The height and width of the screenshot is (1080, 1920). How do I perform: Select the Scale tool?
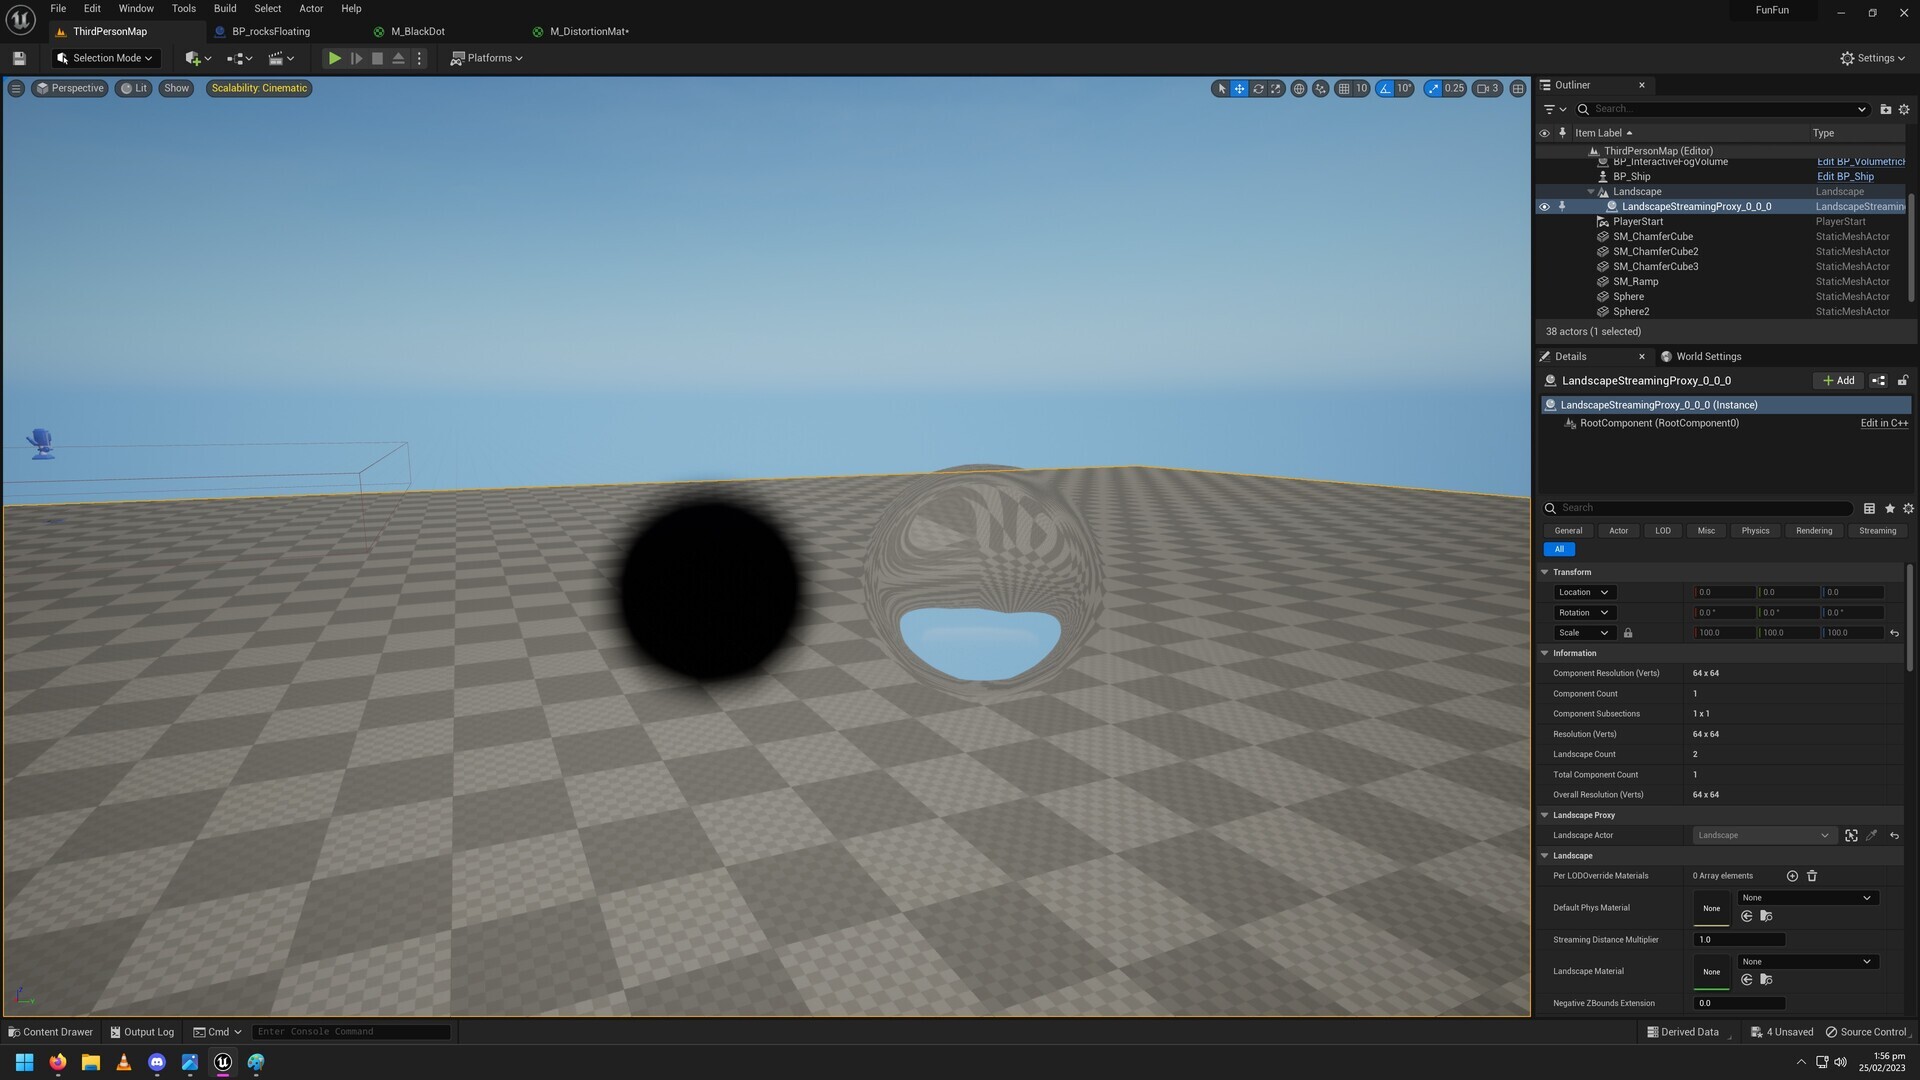[1276, 88]
